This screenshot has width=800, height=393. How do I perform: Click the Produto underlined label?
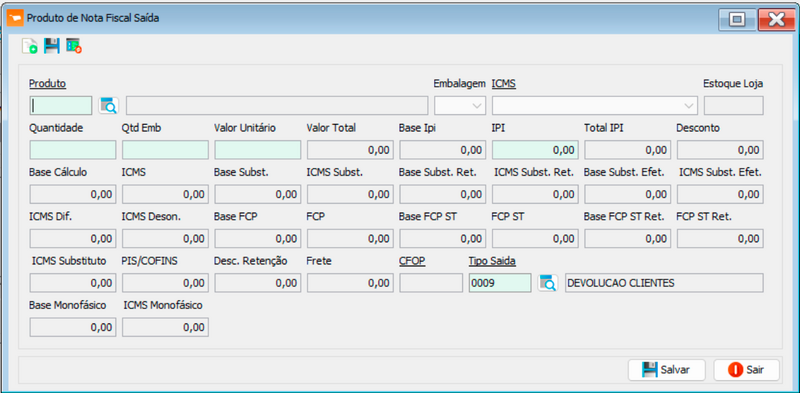tap(47, 83)
